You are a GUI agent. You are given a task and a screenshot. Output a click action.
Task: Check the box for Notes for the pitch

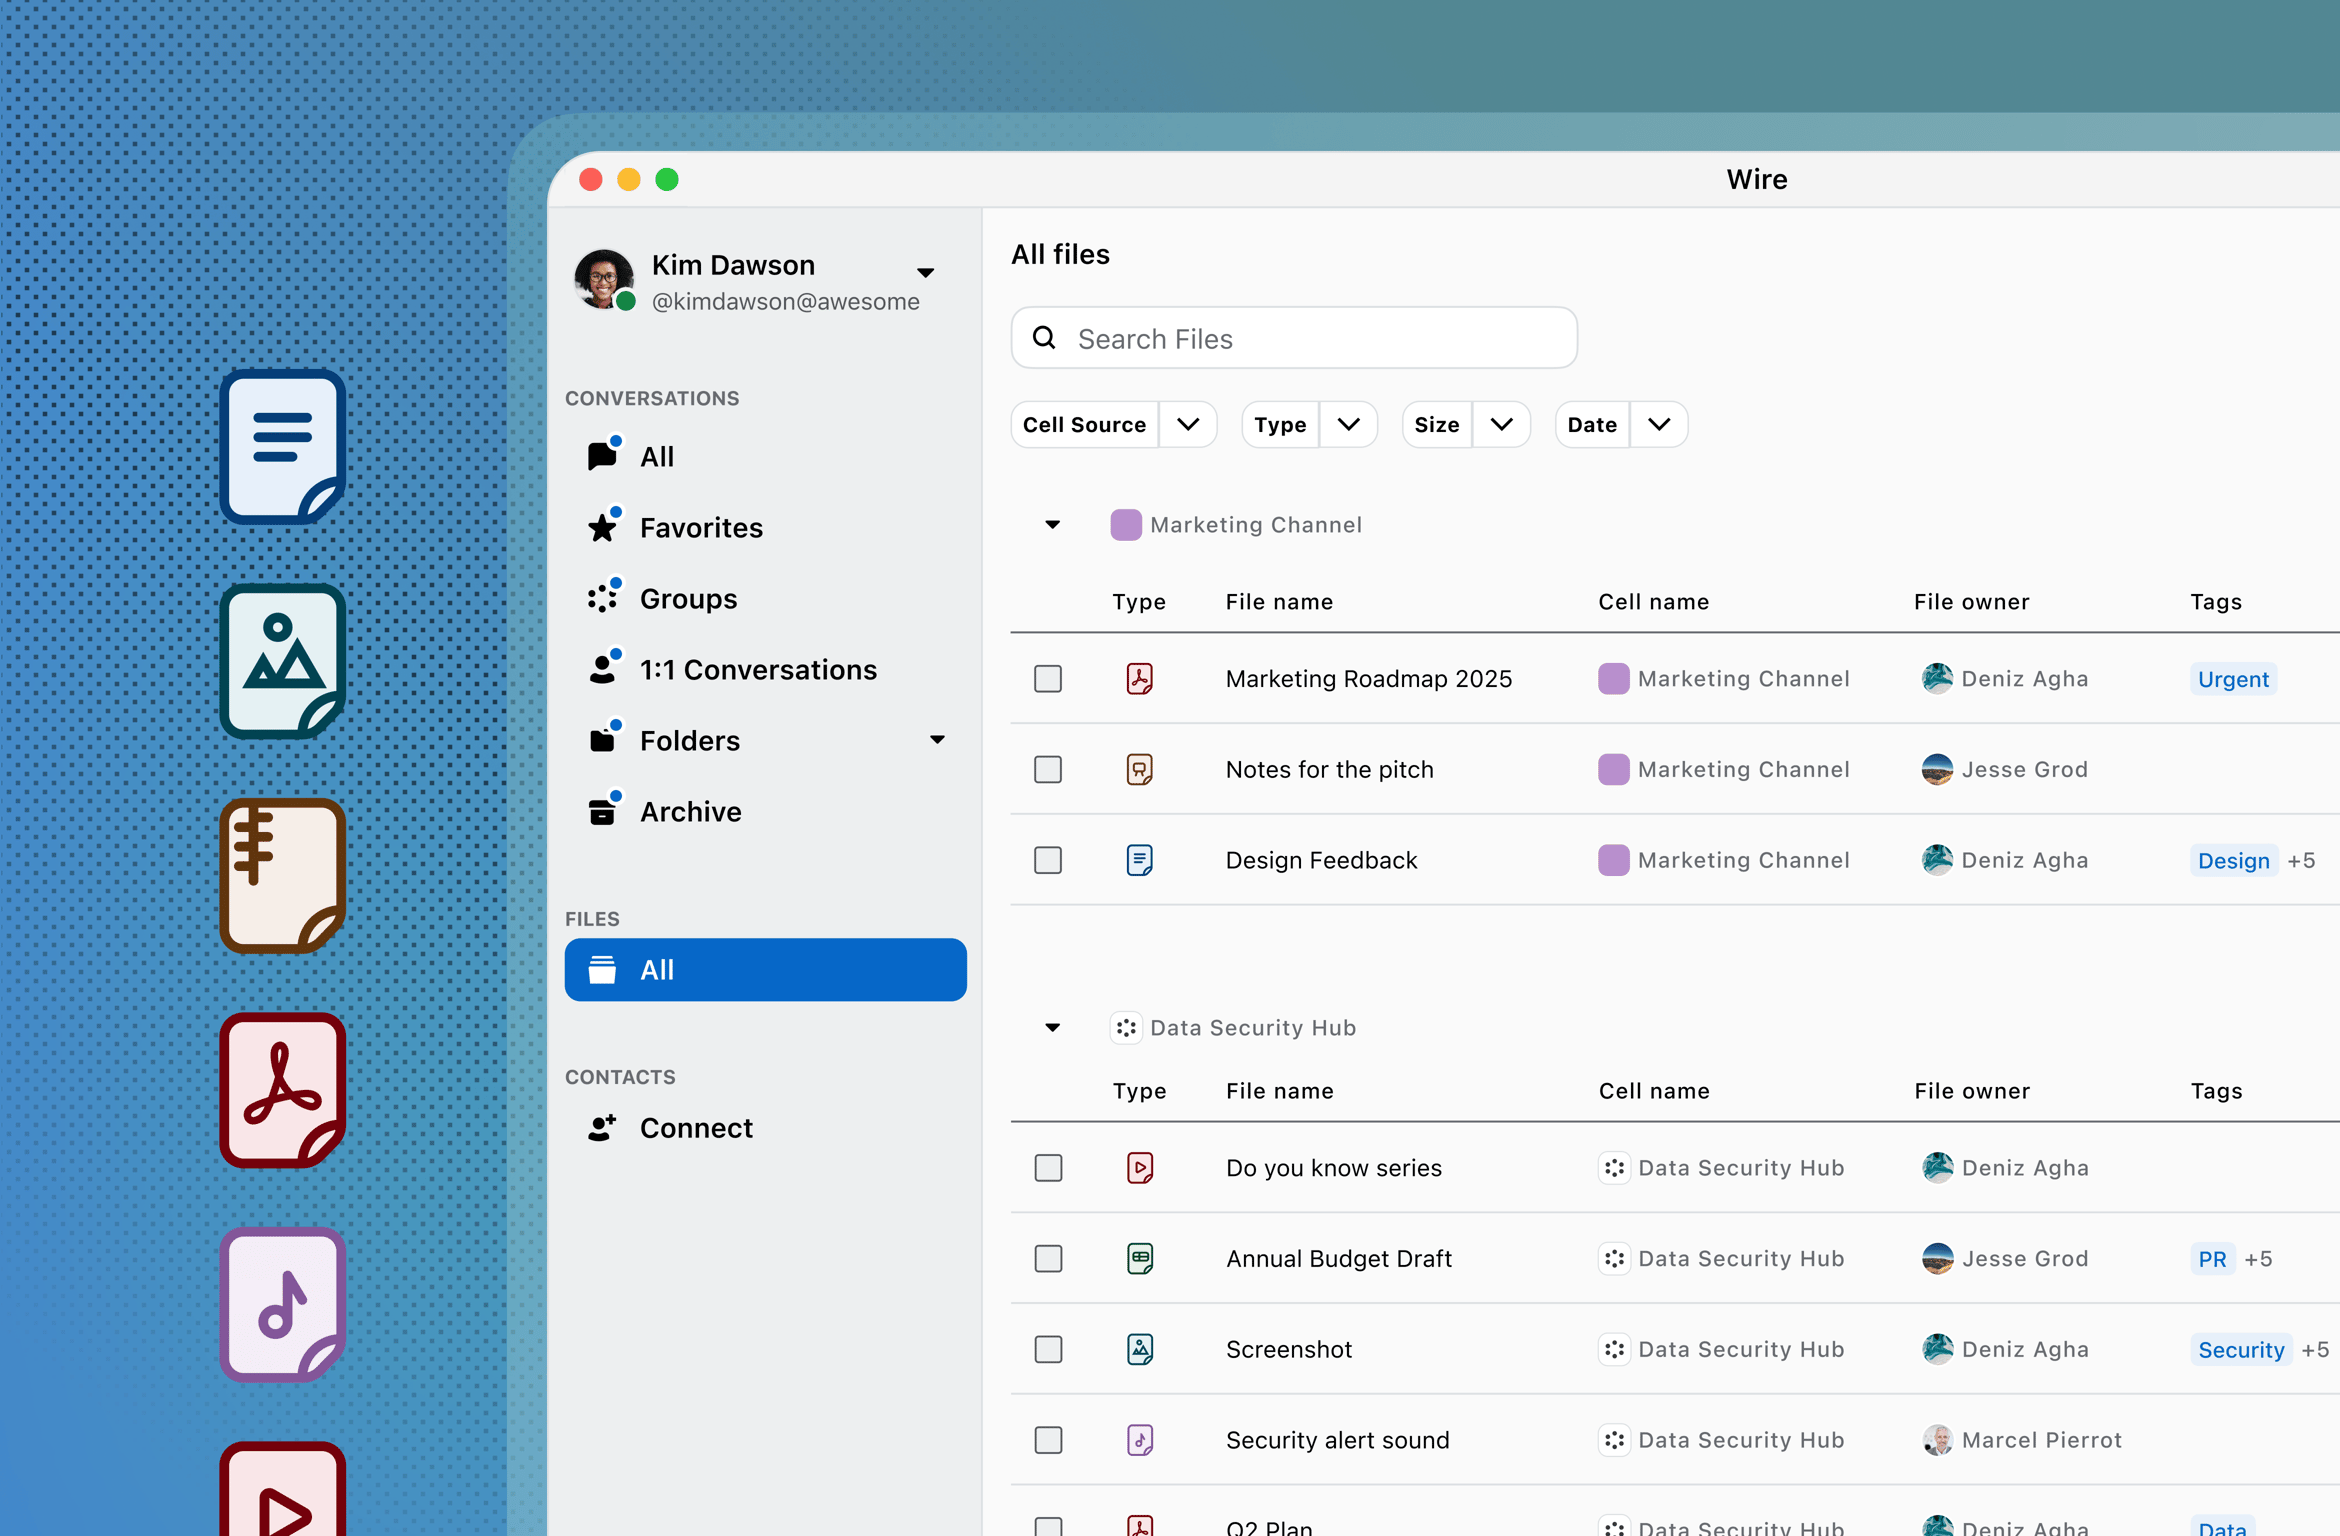[x=1047, y=769]
